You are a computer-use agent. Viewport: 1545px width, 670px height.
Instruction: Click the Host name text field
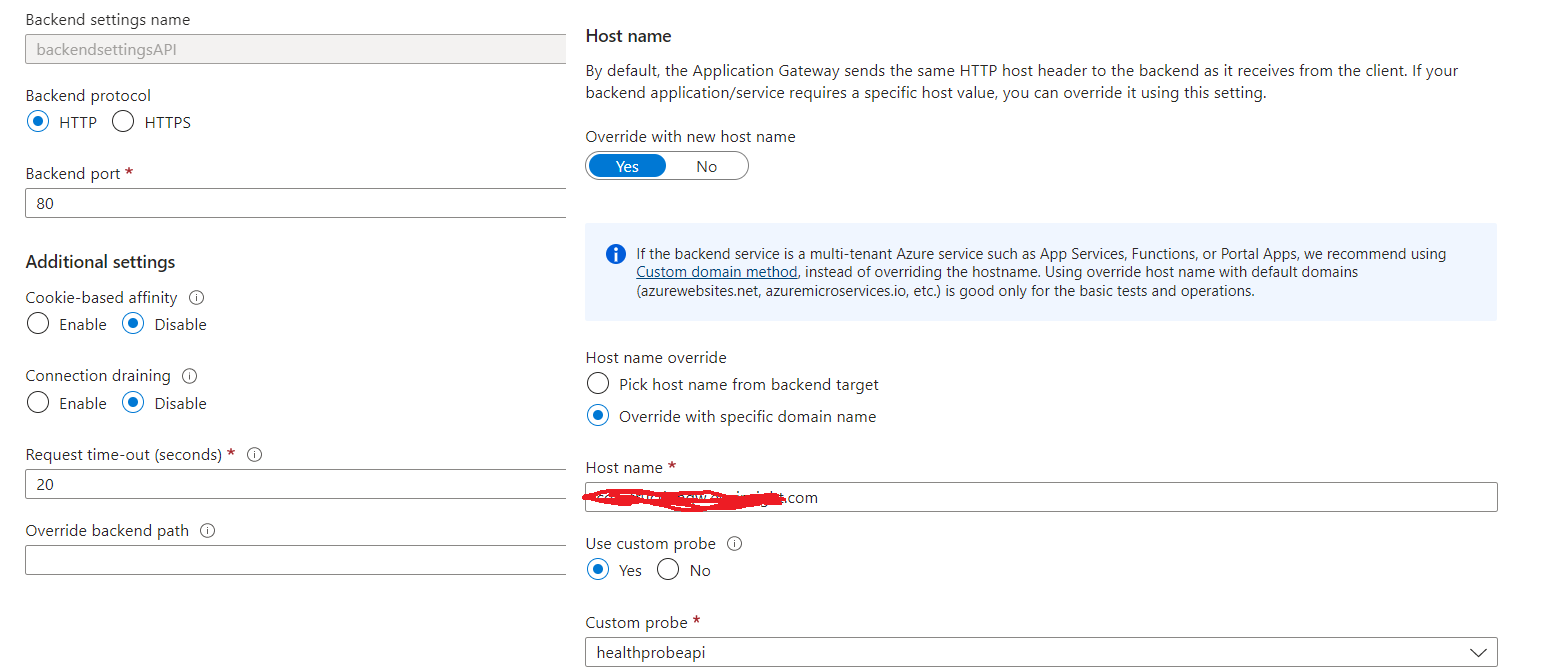1041,497
